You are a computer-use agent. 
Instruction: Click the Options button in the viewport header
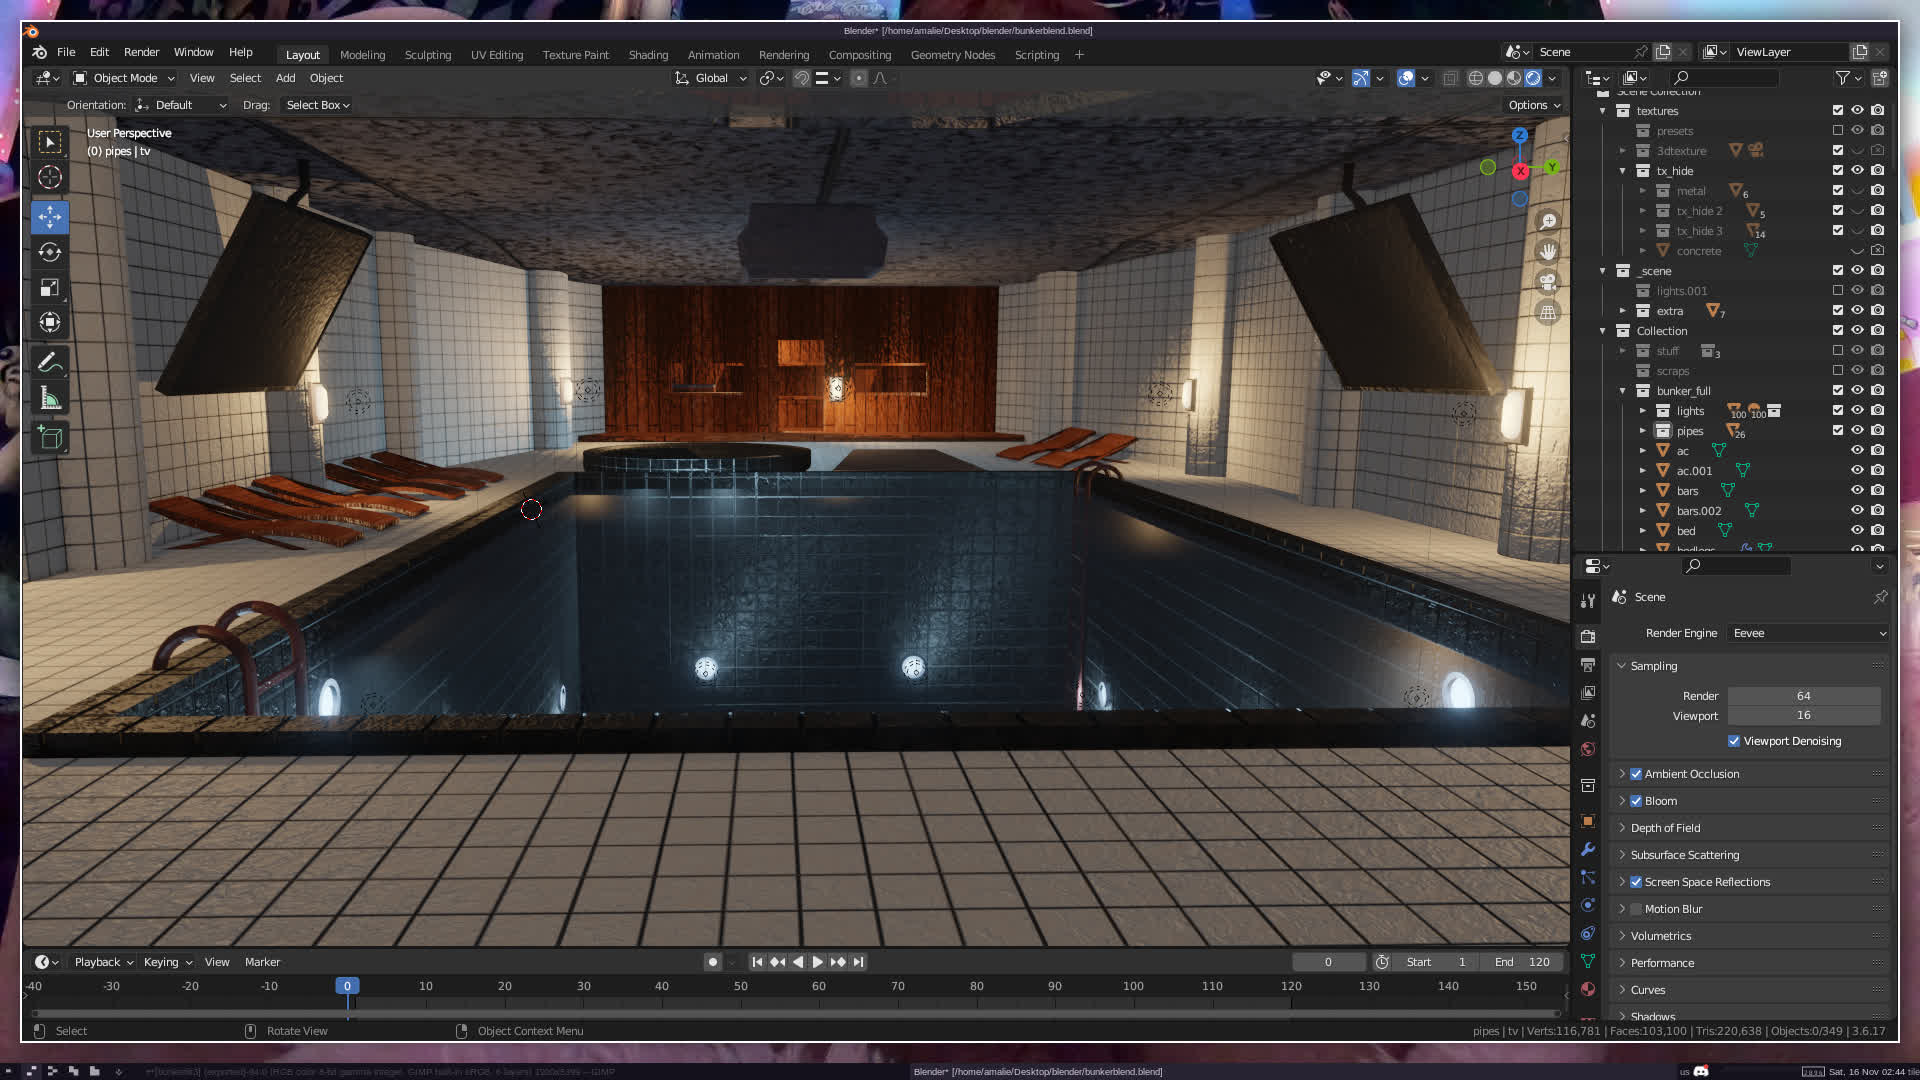coord(1534,105)
